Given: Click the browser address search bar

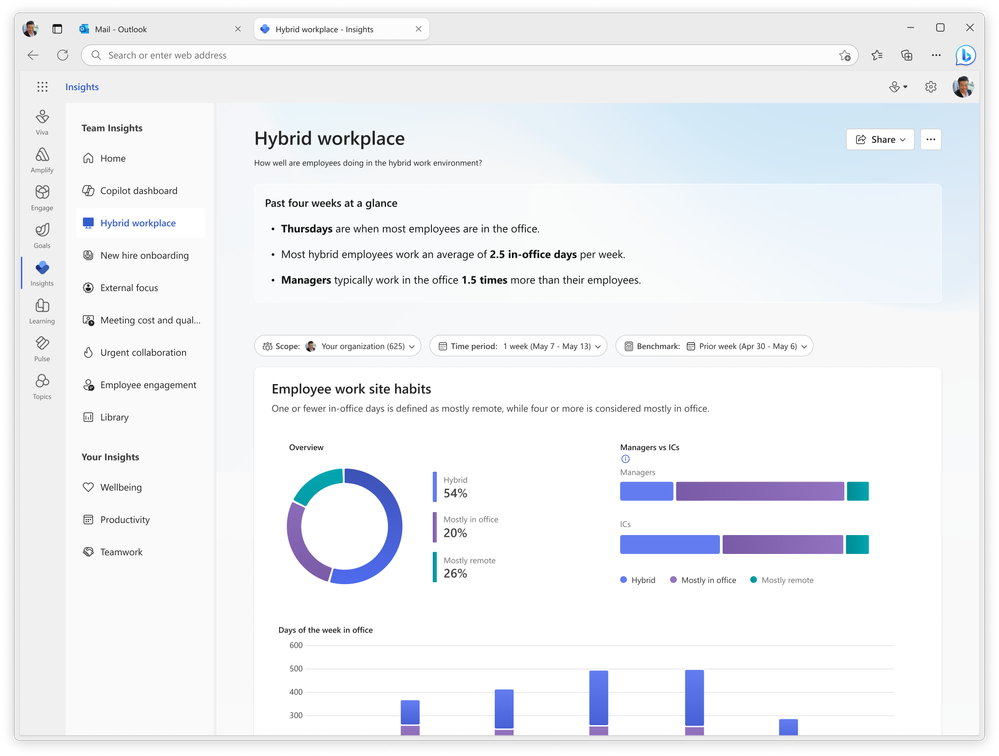Looking at the screenshot, I should [460, 55].
